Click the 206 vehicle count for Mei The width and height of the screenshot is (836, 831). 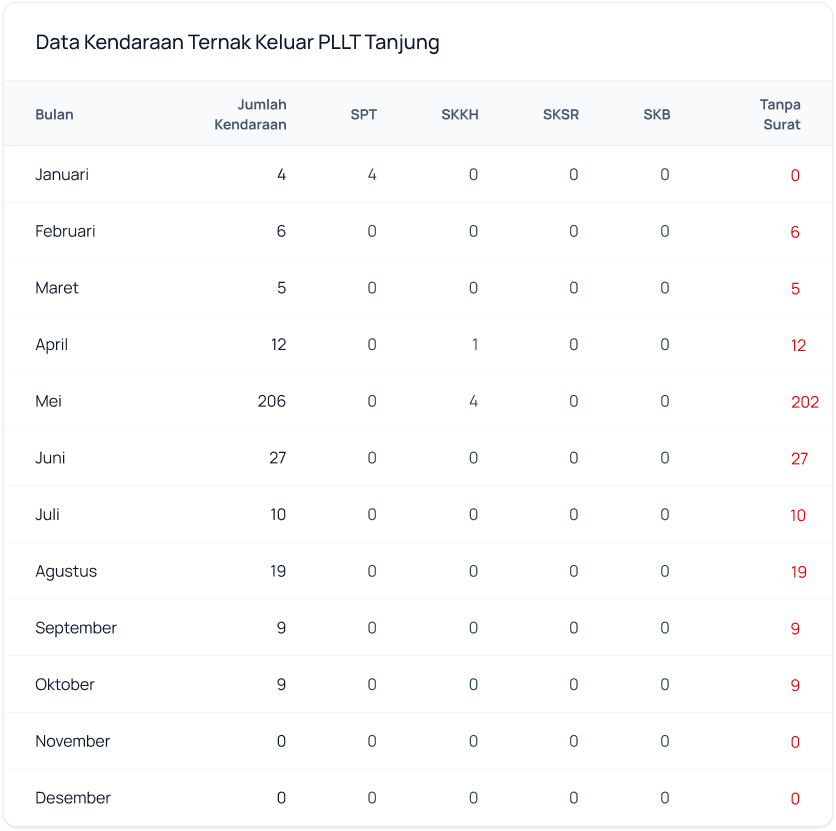point(270,401)
